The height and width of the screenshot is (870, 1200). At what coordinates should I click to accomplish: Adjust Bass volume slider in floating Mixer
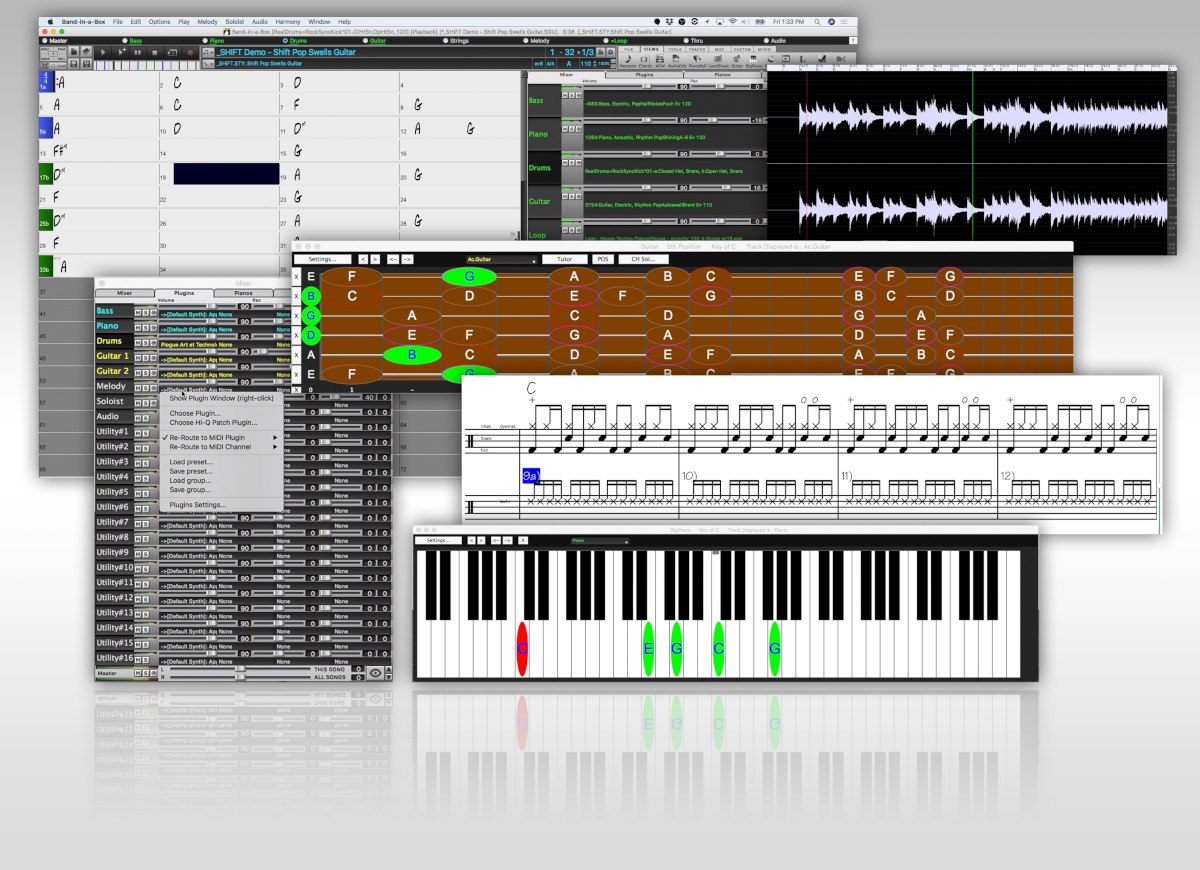point(212,306)
